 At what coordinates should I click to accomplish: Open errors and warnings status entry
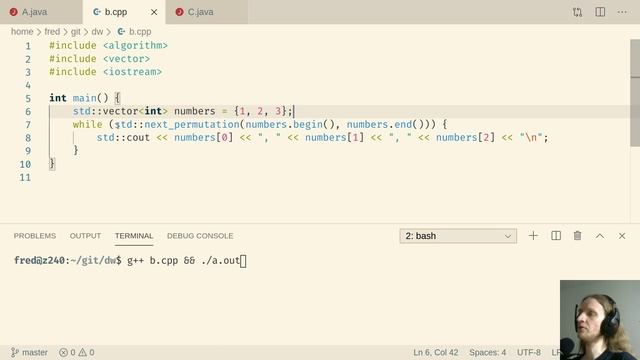77,352
